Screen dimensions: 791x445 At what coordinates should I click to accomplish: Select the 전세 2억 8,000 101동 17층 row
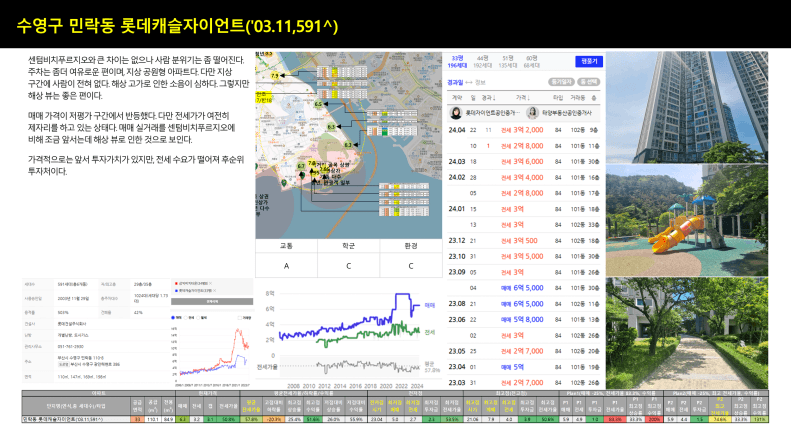pyautogui.click(x=524, y=193)
